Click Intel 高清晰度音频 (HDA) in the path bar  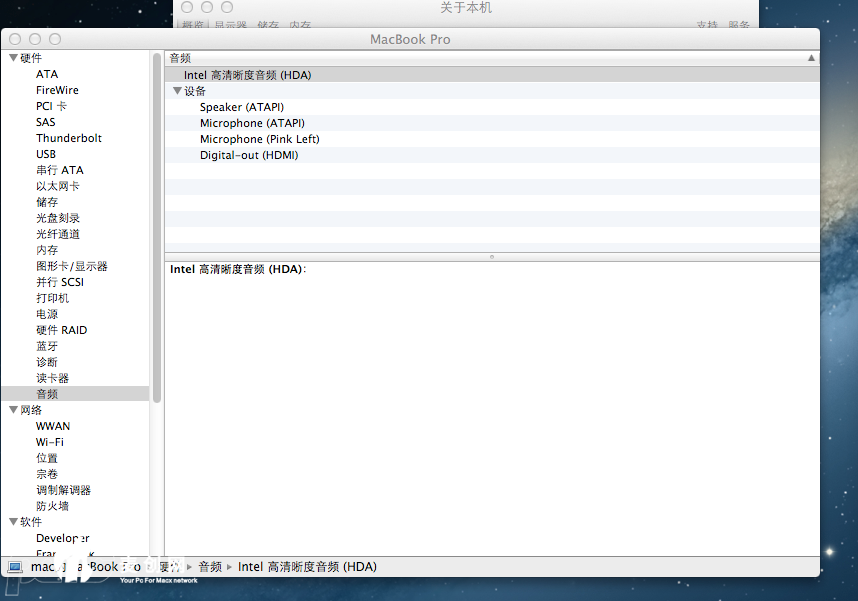(307, 567)
